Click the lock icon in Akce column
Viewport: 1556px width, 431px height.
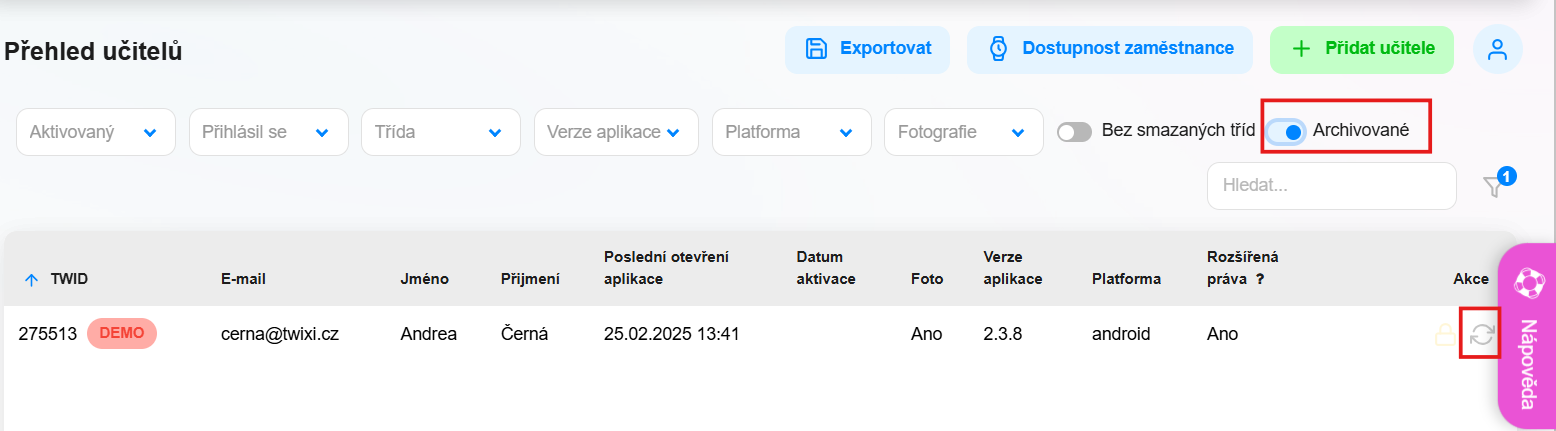point(1445,335)
